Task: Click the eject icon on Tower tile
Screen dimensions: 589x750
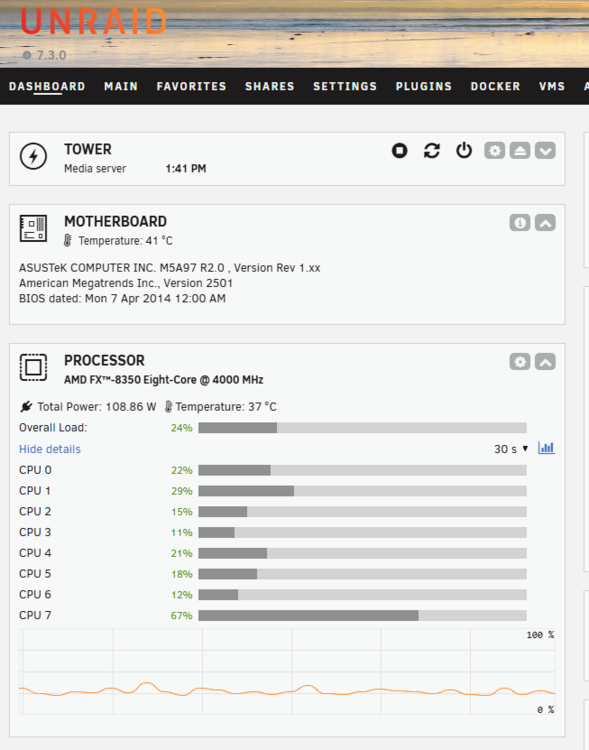Action: click(520, 151)
